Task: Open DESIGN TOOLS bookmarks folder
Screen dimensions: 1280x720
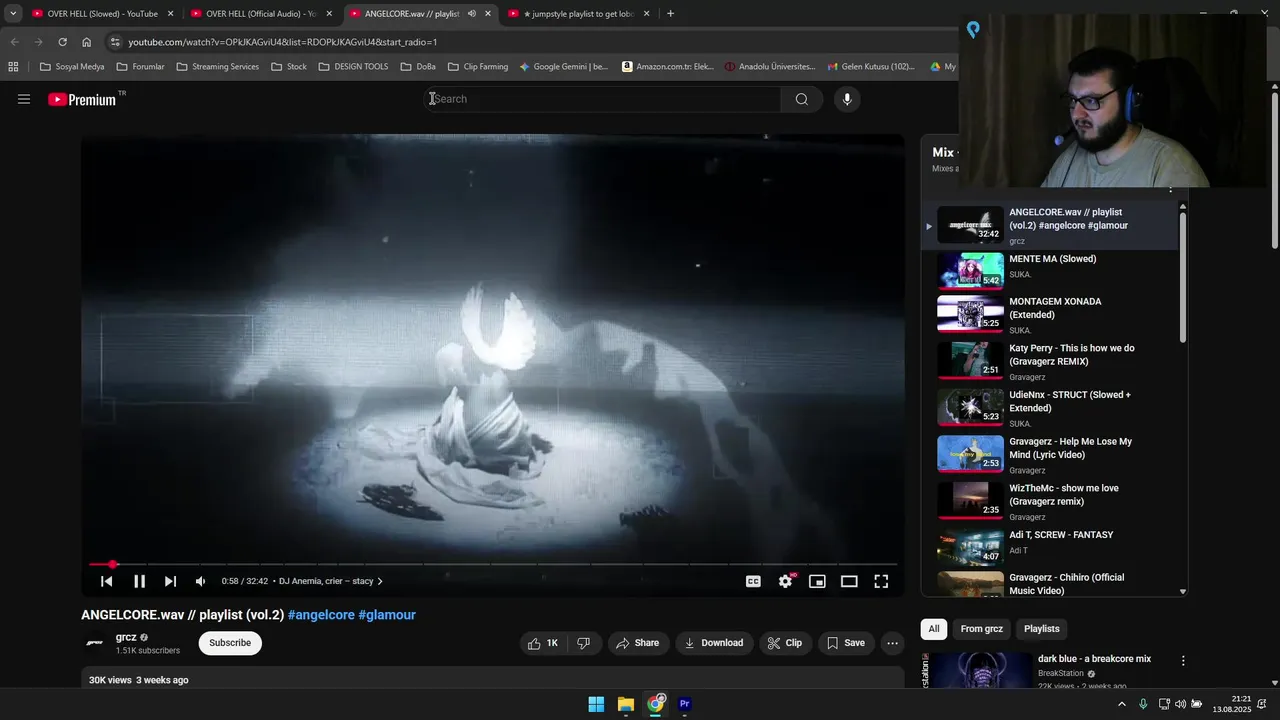Action: 353,67
